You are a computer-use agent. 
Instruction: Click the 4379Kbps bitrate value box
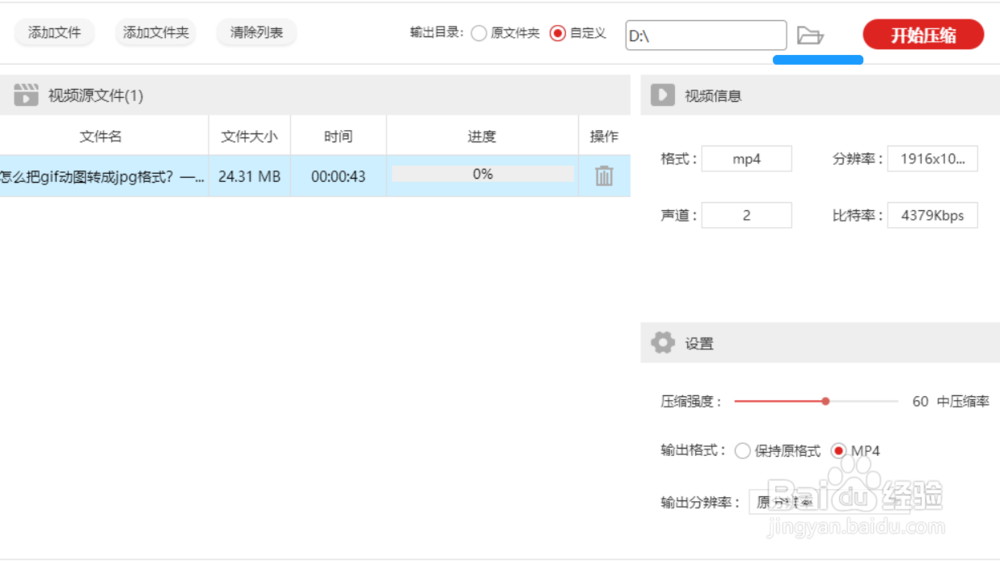click(932, 215)
